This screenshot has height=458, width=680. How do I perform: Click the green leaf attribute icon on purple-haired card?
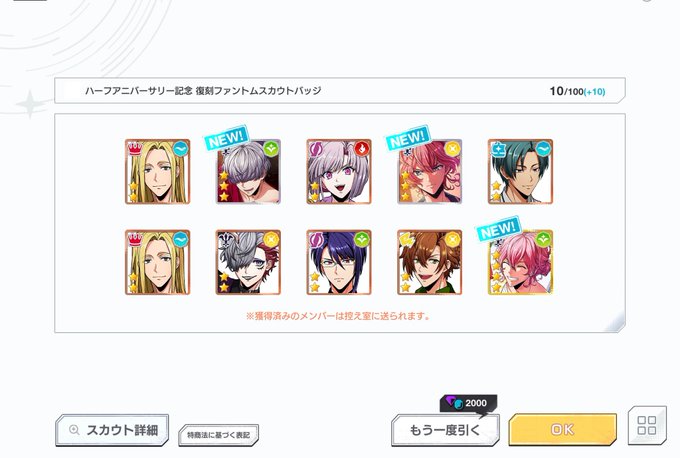click(361, 239)
